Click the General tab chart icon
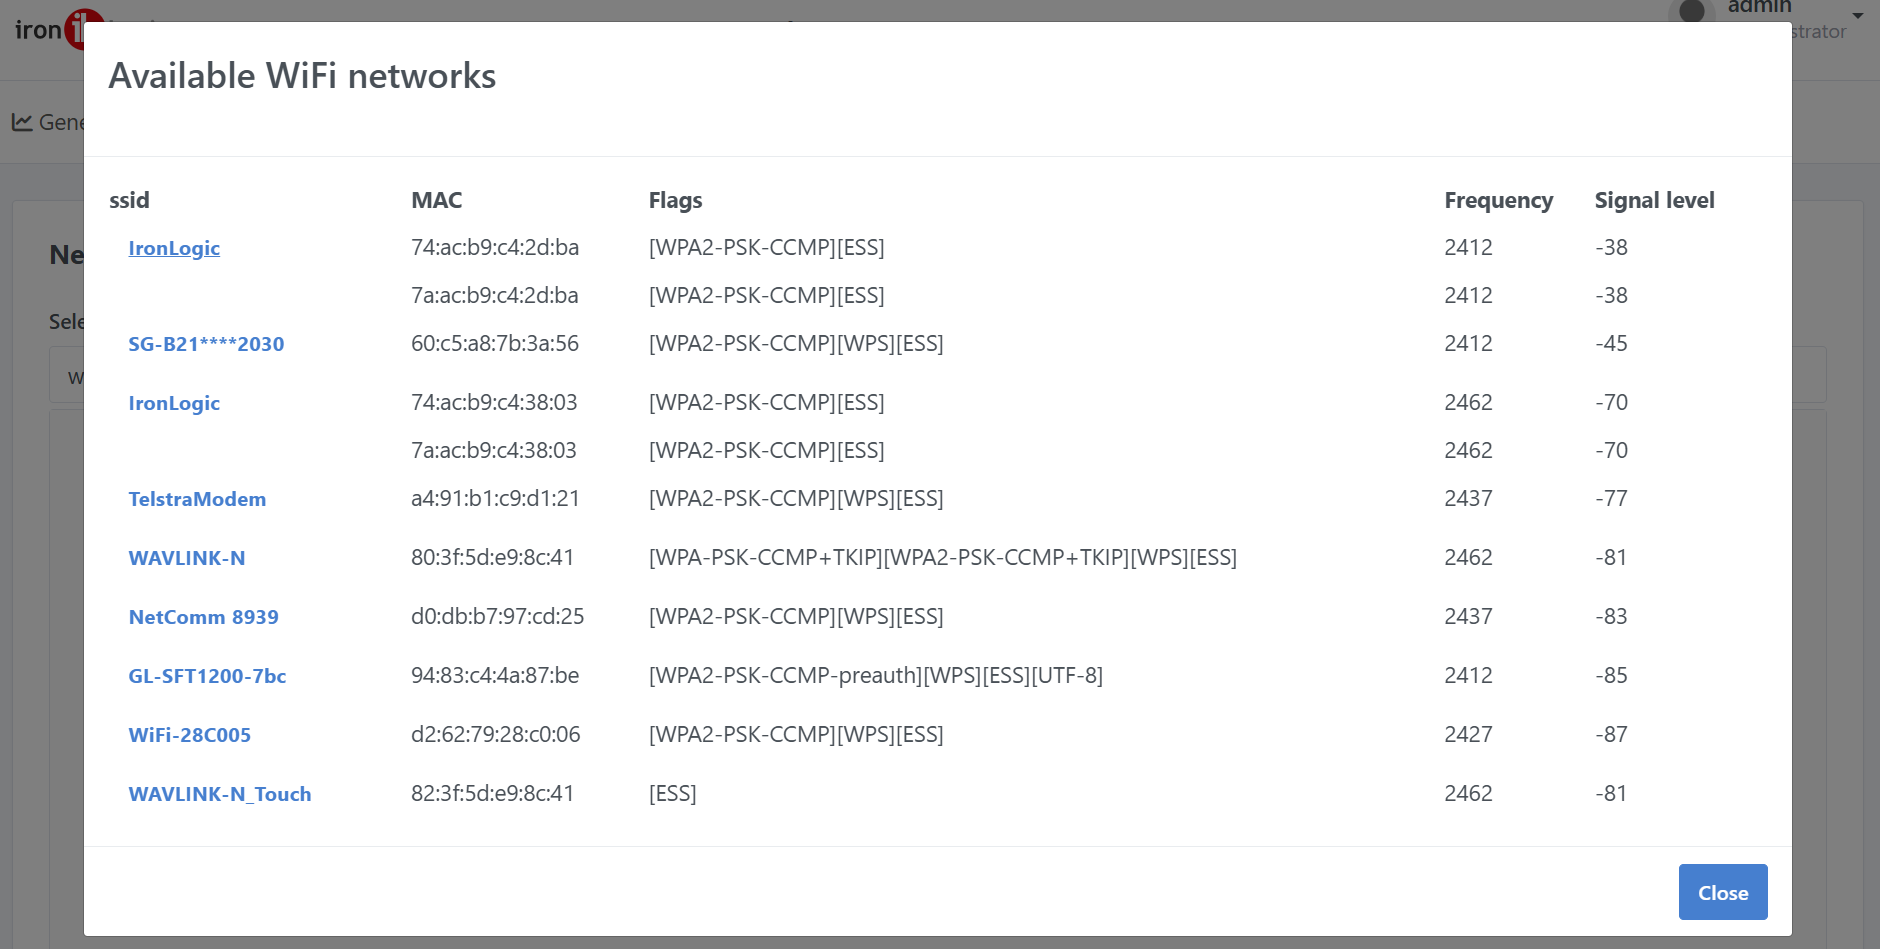 click(22, 122)
